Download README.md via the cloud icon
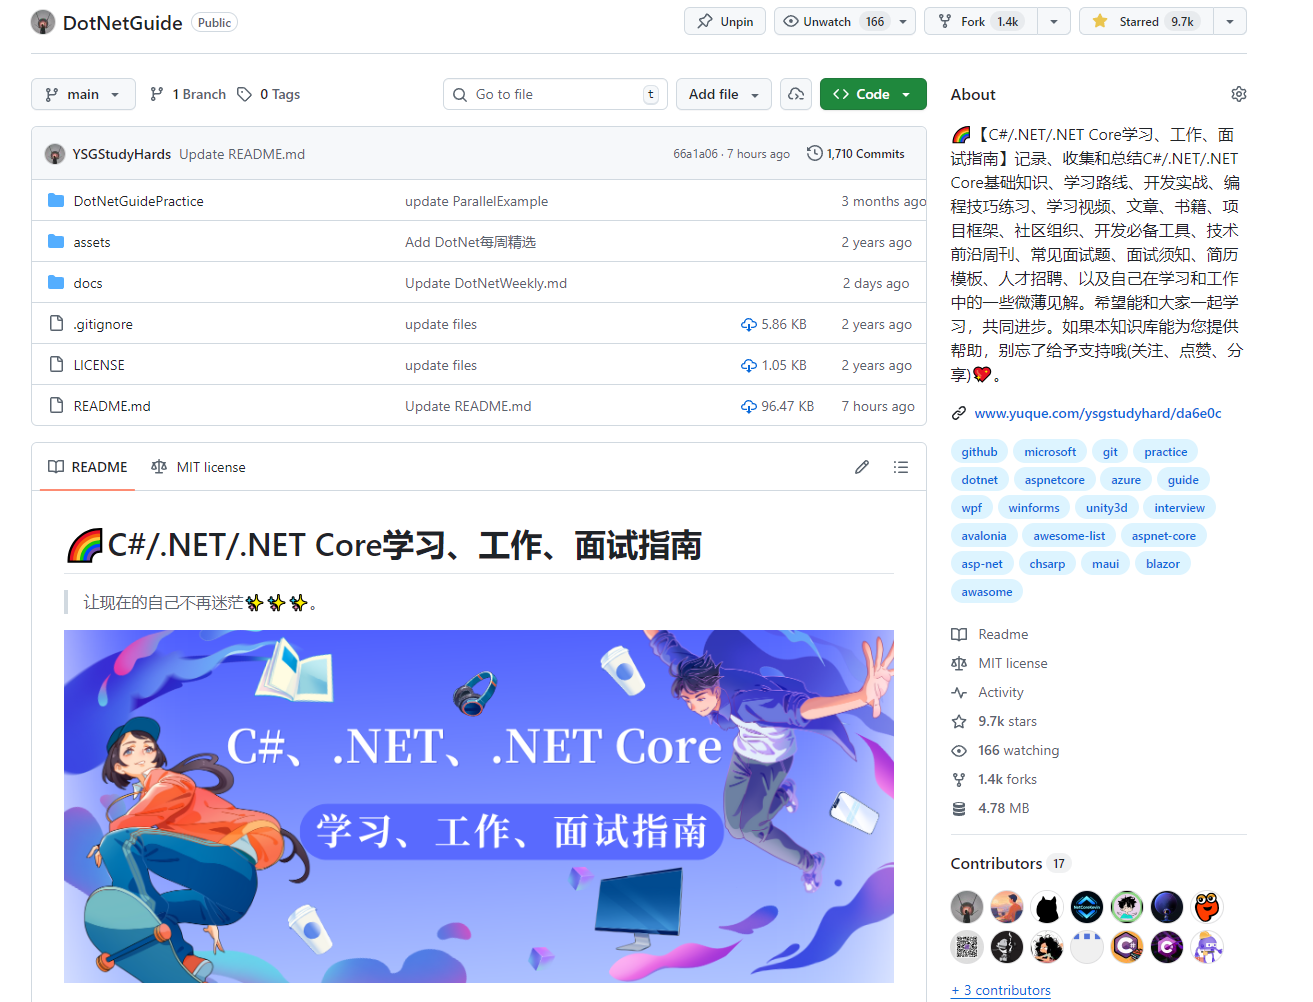Image resolution: width=1313 pixels, height=1002 pixels. click(x=749, y=407)
